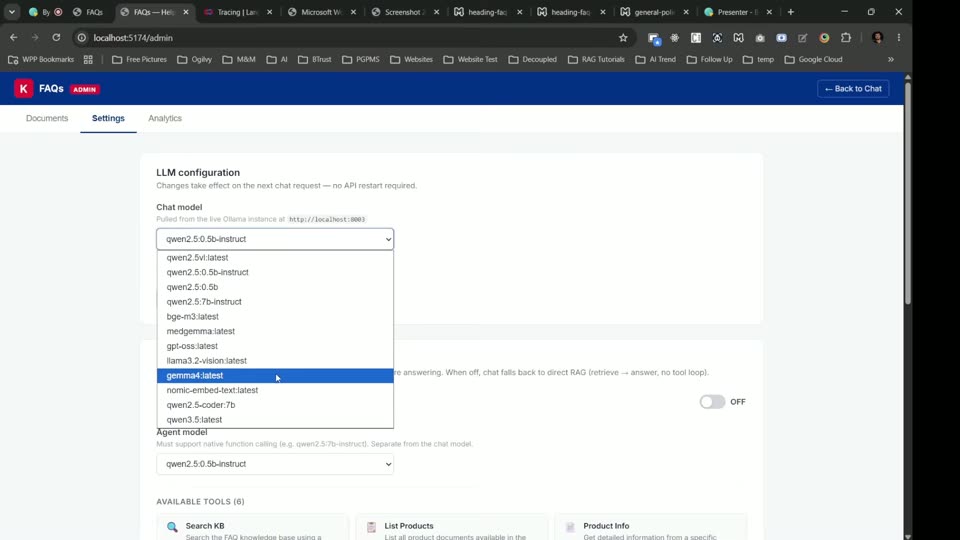
Task: Select qwen2.5:0.5b-instruct list option
Action: [275, 272]
